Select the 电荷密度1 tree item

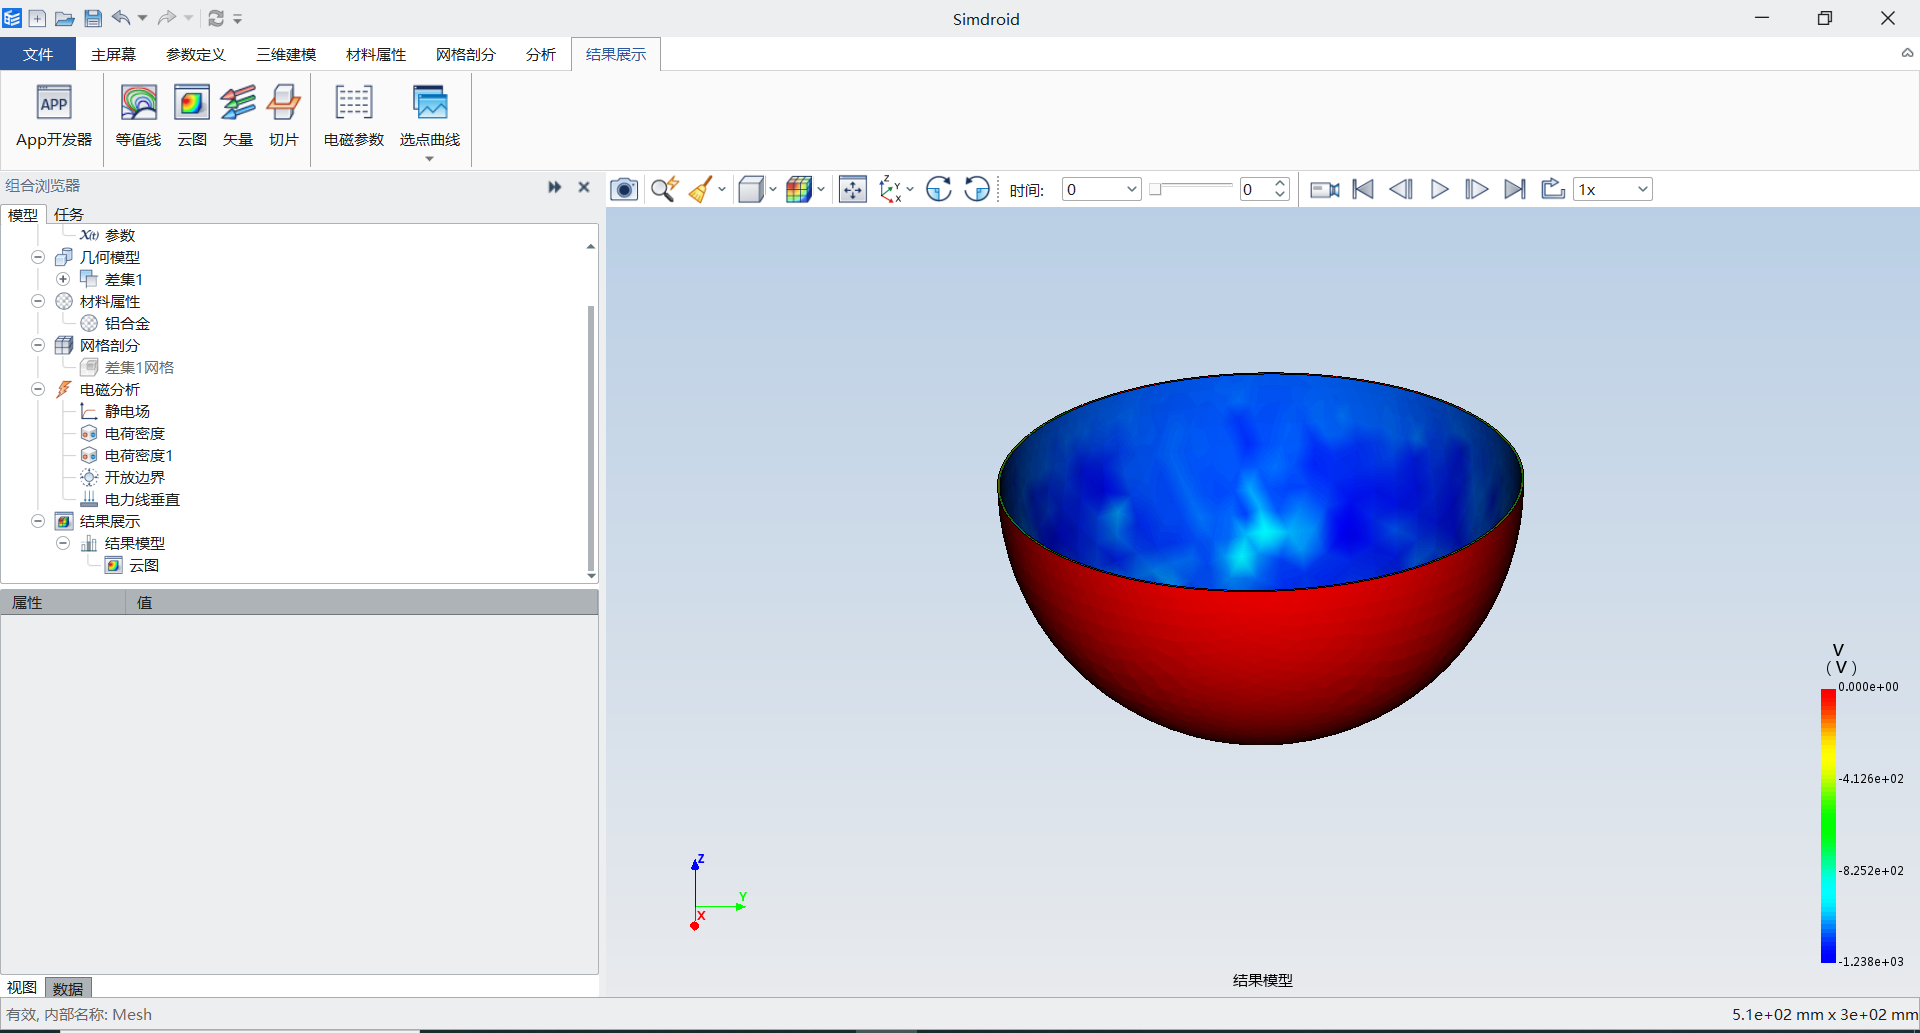tap(138, 455)
